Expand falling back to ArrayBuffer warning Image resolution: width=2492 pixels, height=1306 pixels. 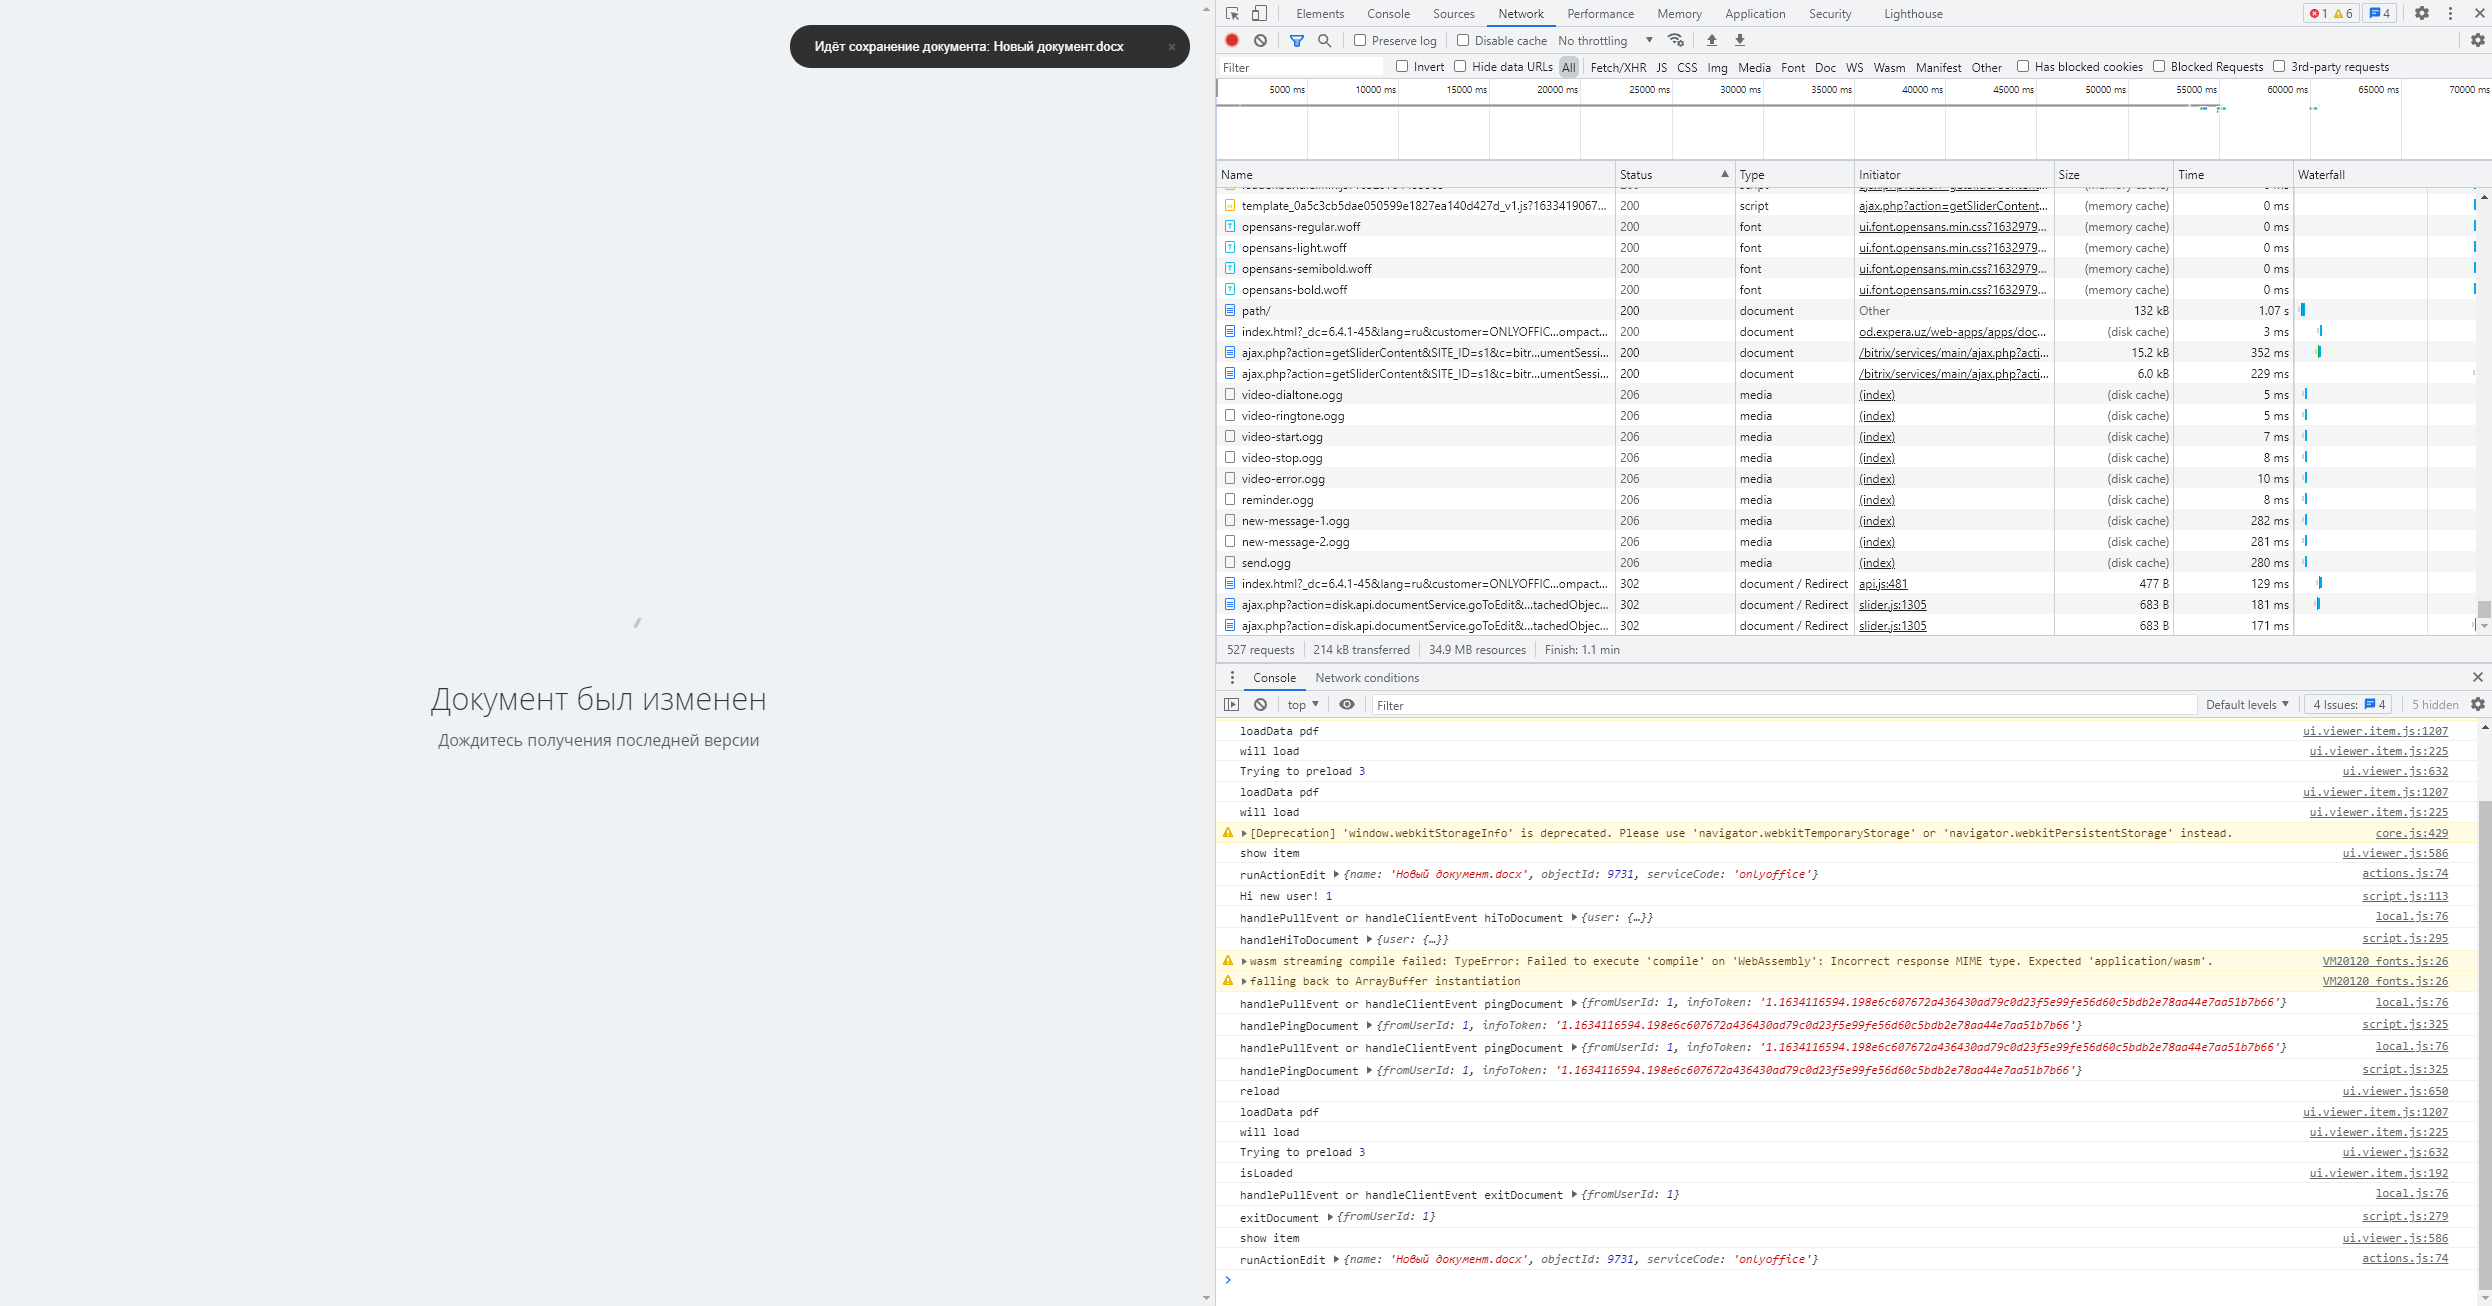[x=1244, y=981]
